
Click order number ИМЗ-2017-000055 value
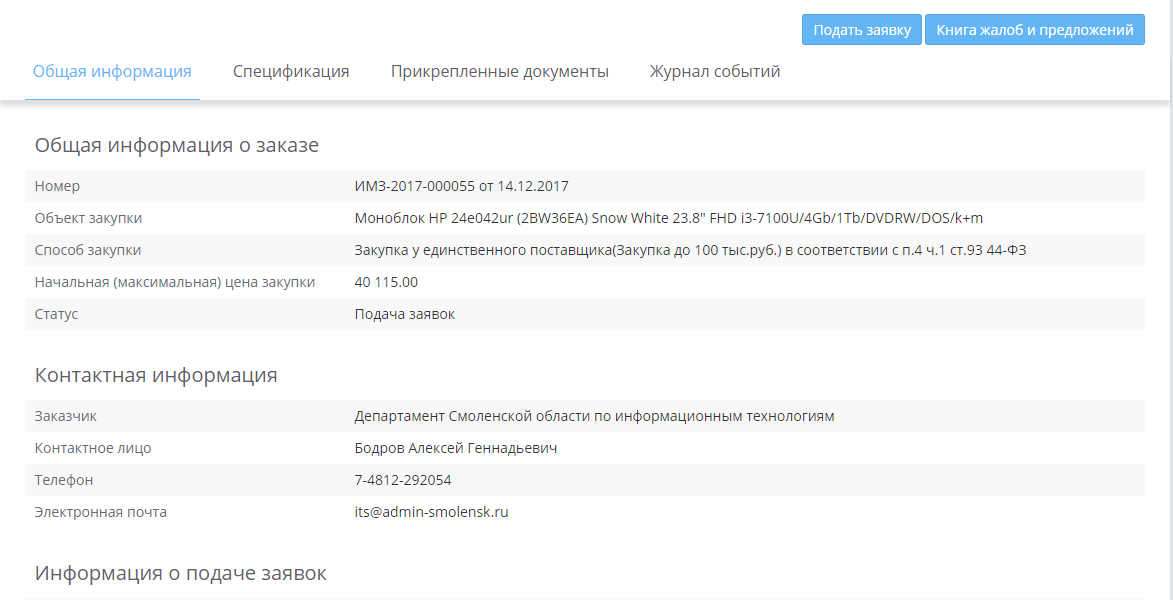(461, 186)
